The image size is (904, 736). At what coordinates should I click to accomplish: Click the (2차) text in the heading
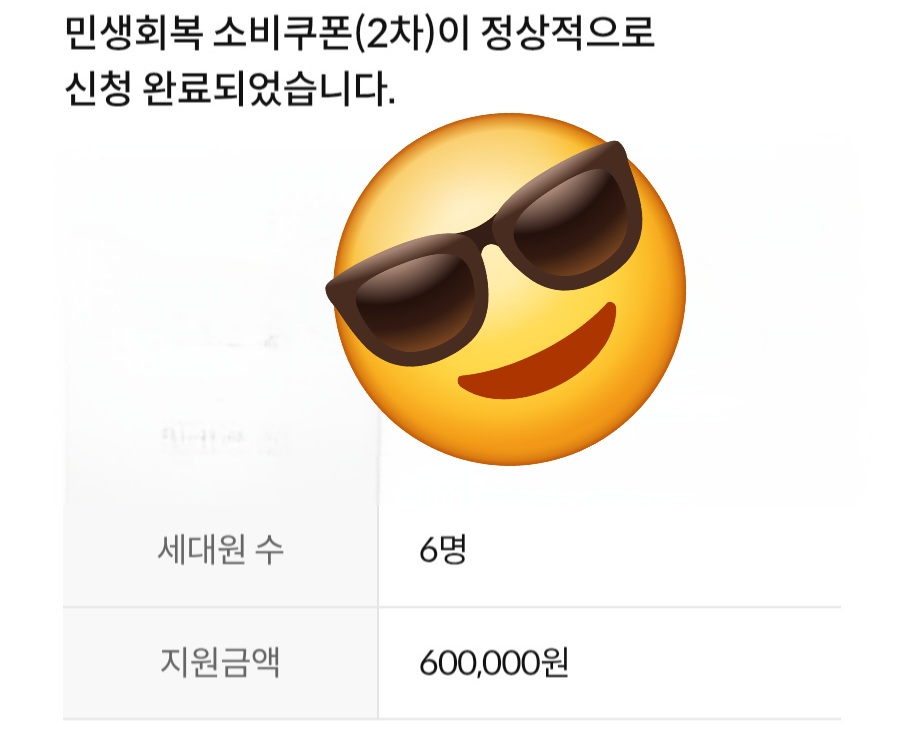coord(396,33)
